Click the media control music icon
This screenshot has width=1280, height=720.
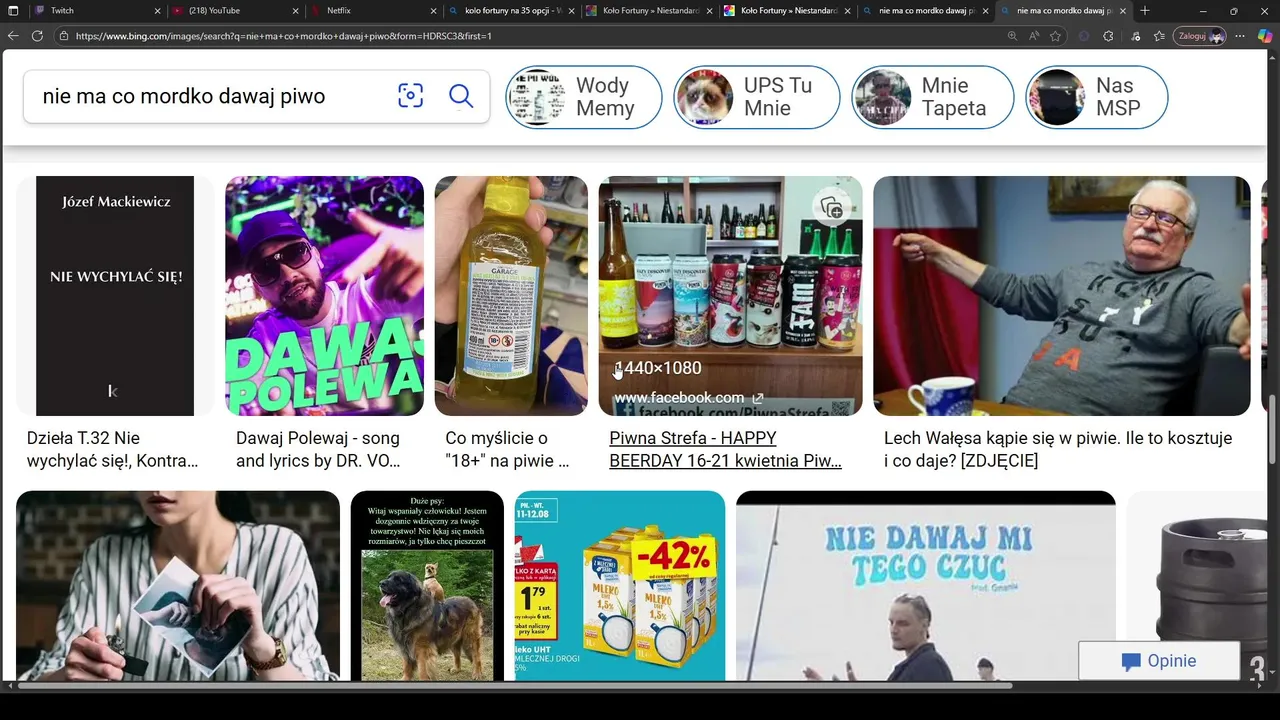click(x=1135, y=36)
